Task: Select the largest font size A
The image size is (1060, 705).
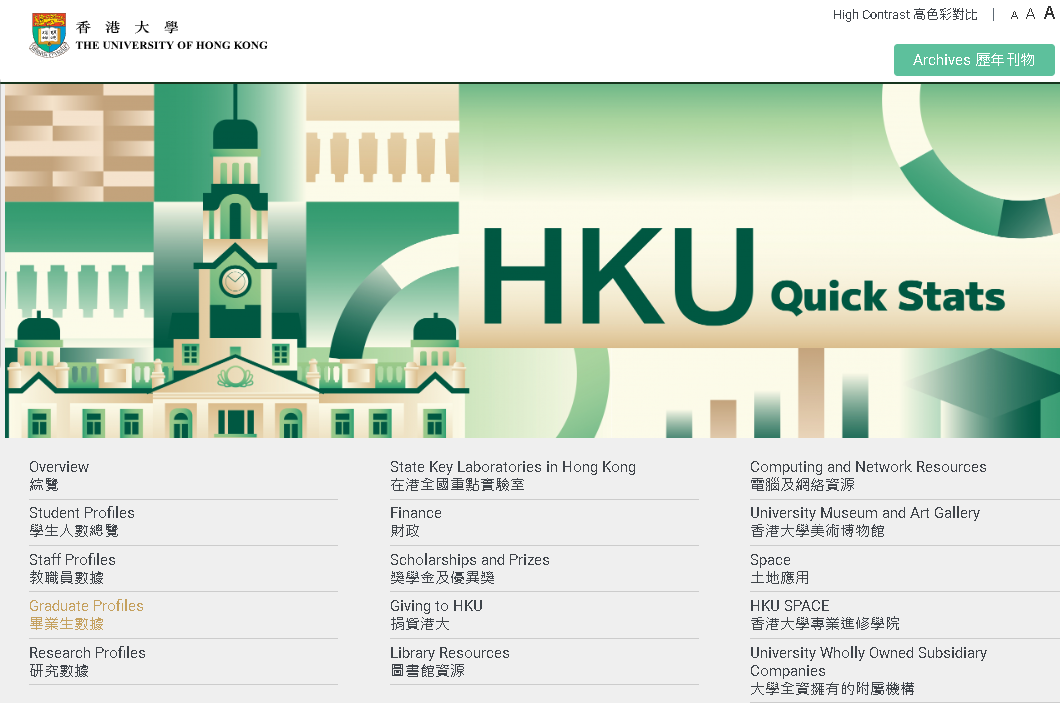Action: (x=1049, y=13)
